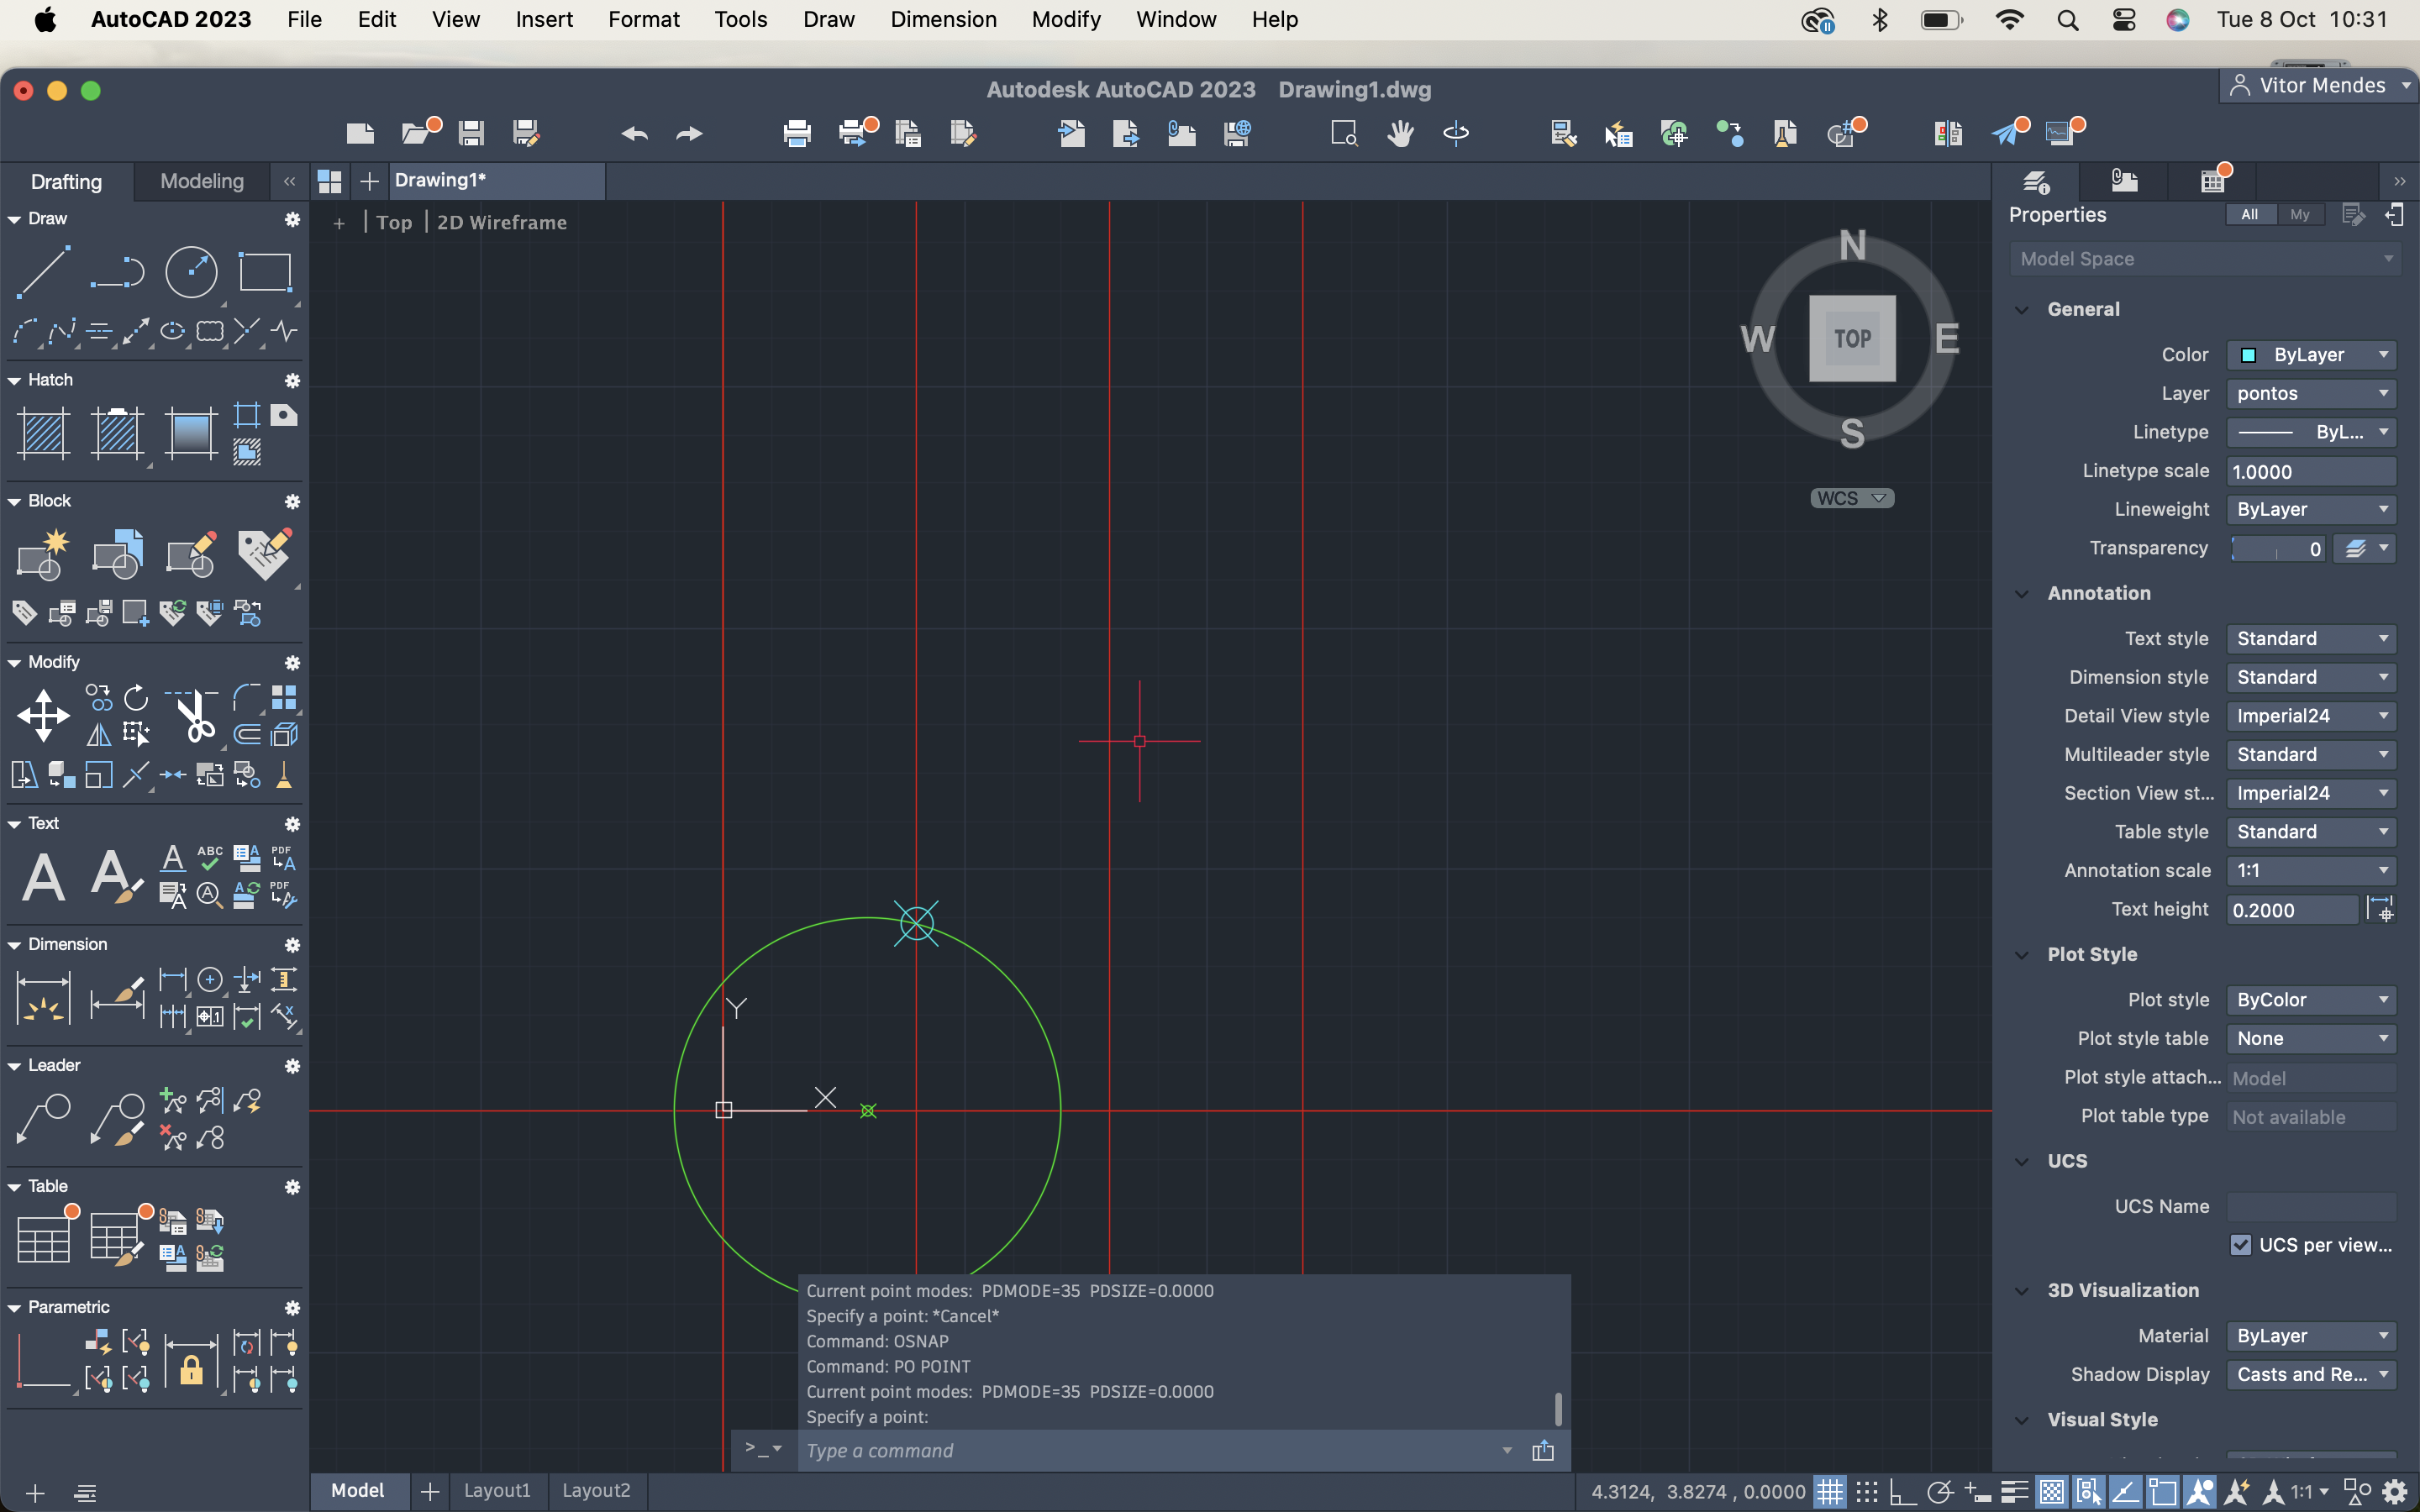Viewport: 2420px width, 1512px height.
Task: Choose the Hatch fill tool
Action: click(x=44, y=433)
